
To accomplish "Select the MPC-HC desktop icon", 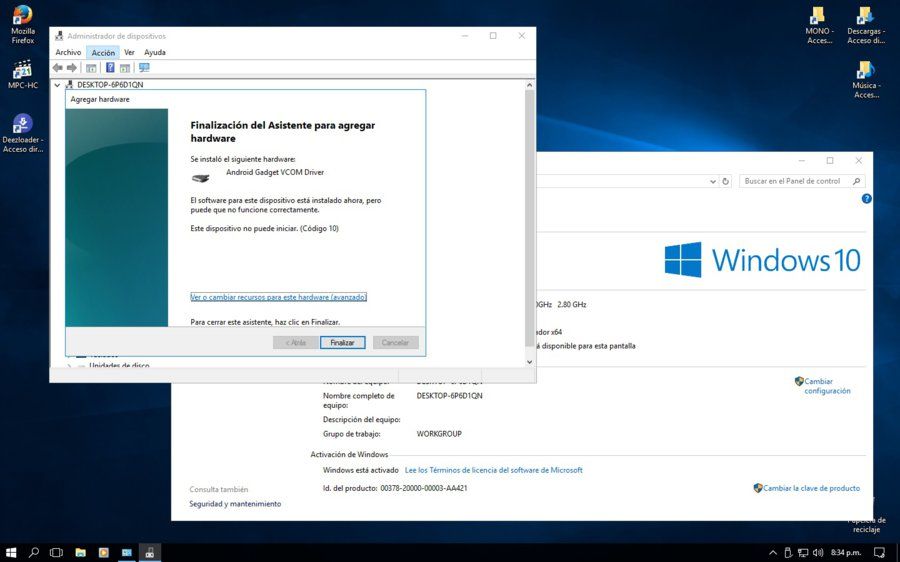I will [x=23, y=75].
